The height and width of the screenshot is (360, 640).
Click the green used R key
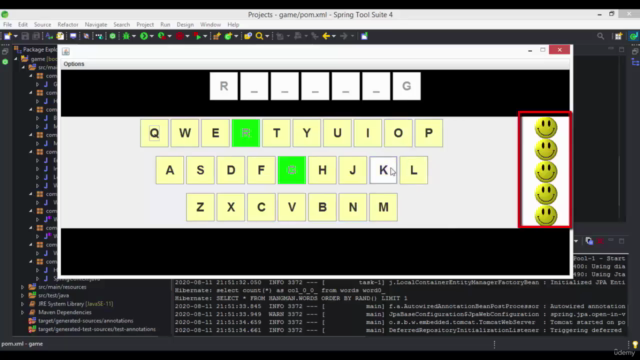246,133
